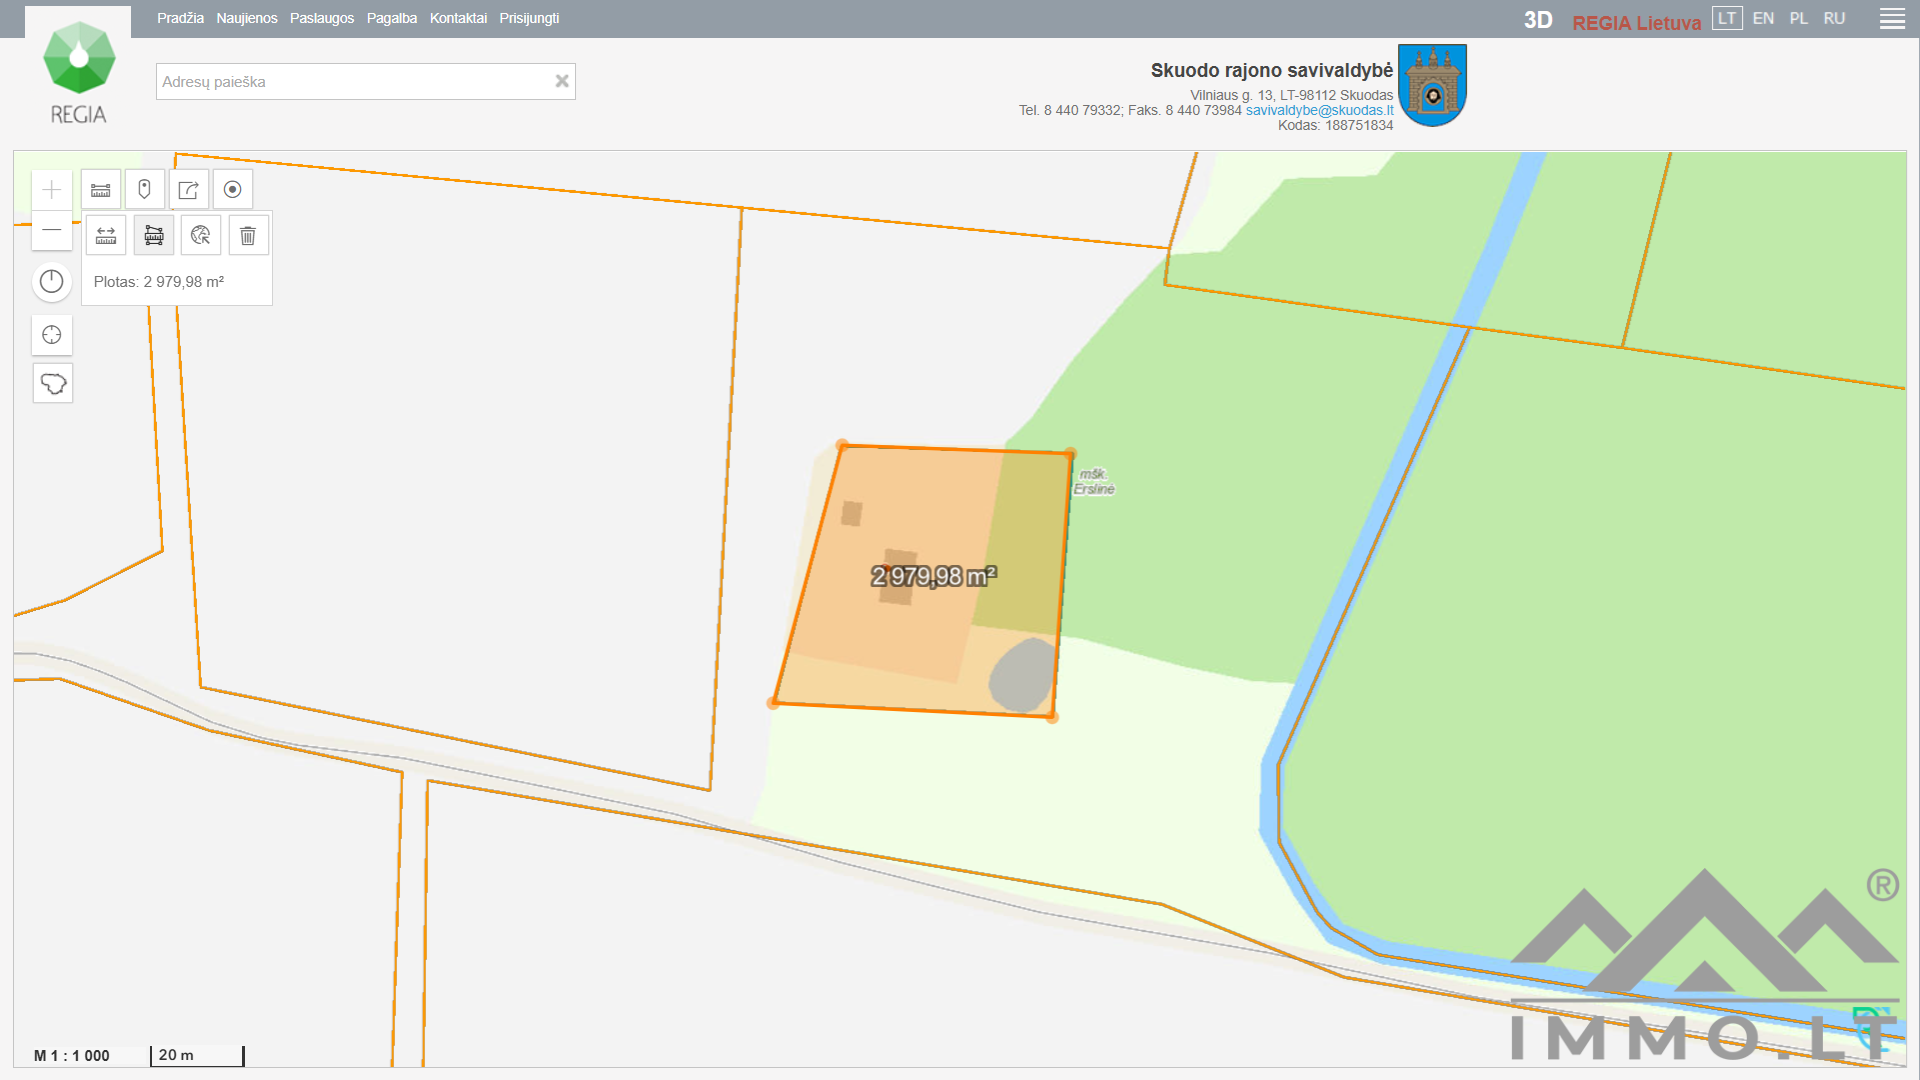Select the map marker pin tool
Image resolution: width=1920 pixels, height=1080 pixels.
(x=144, y=190)
